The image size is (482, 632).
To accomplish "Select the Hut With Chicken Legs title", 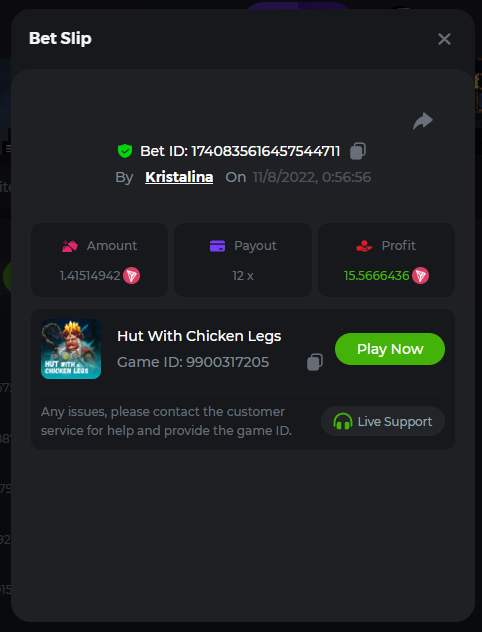I will [x=199, y=336].
